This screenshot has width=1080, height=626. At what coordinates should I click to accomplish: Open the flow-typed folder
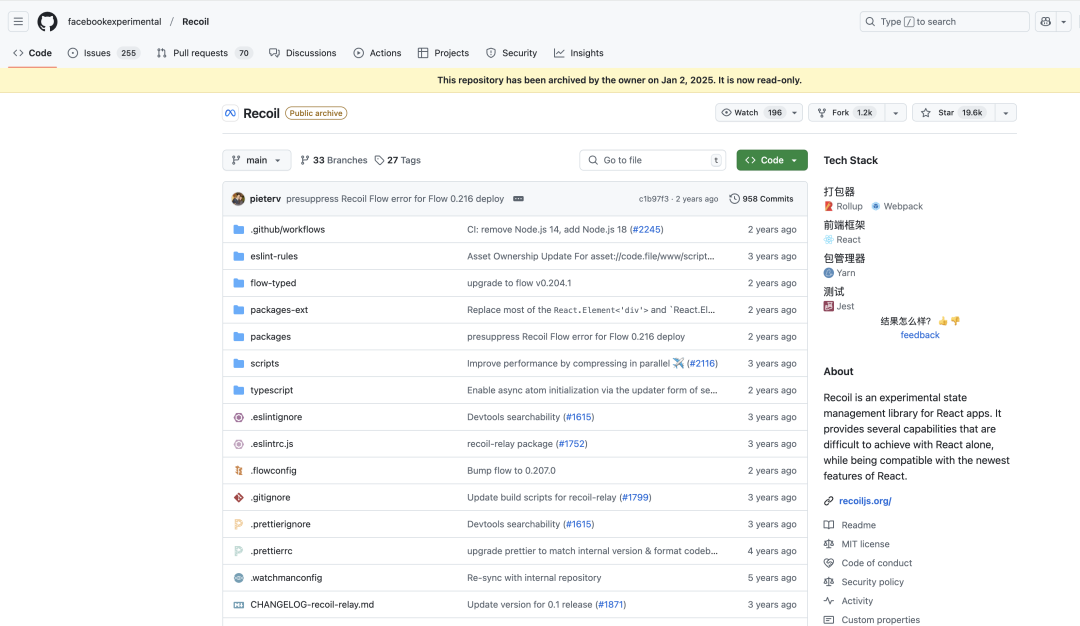[x=273, y=283]
